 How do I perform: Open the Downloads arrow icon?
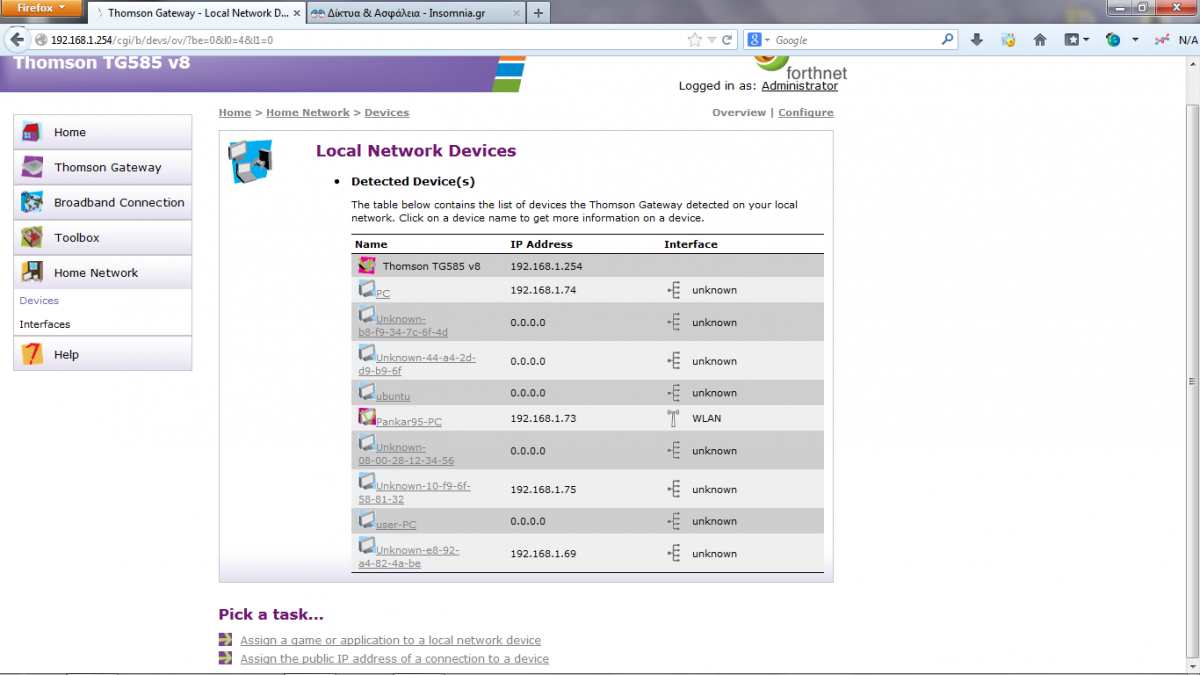(977, 40)
